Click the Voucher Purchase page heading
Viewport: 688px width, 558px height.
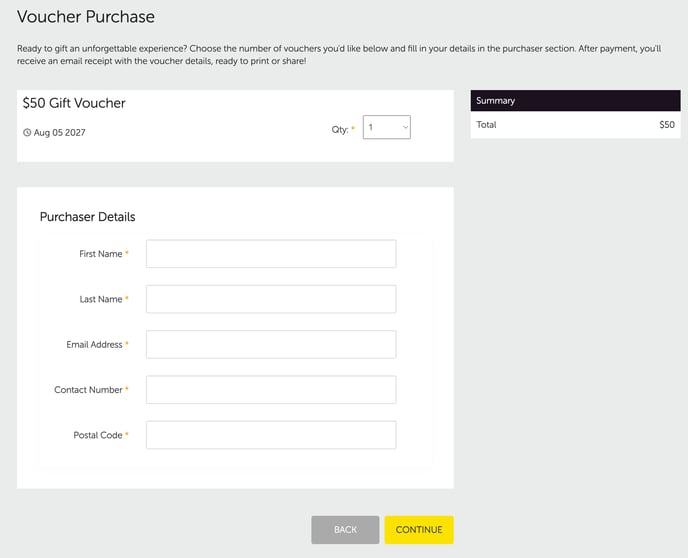[86, 17]
